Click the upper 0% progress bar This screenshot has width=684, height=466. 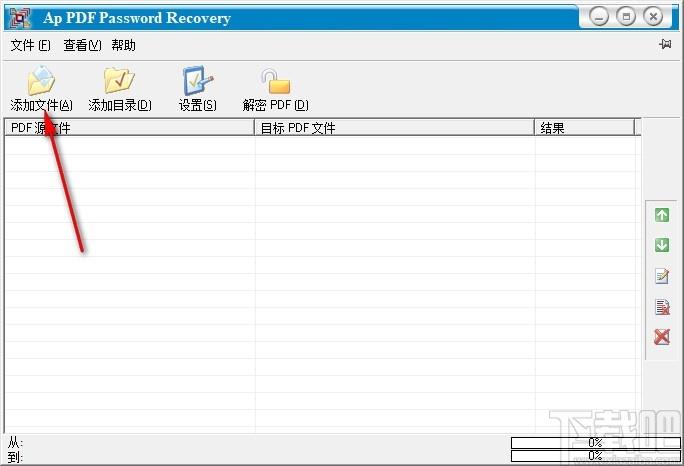pos(595,443)
